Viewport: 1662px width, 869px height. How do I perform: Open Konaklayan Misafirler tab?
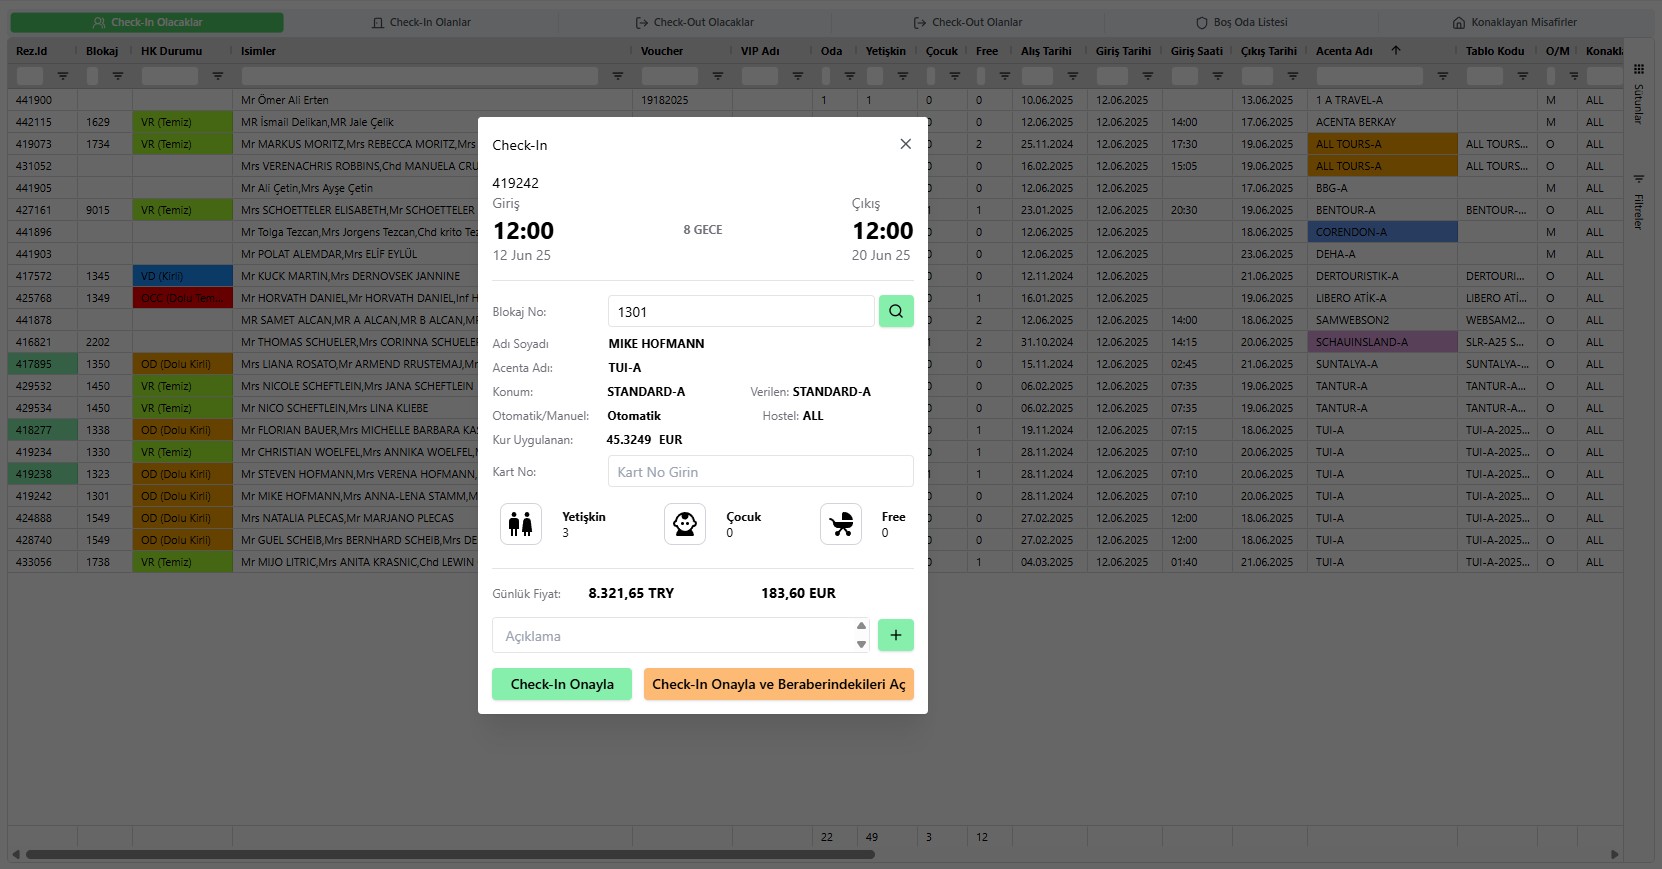[x=1515, y=22]
